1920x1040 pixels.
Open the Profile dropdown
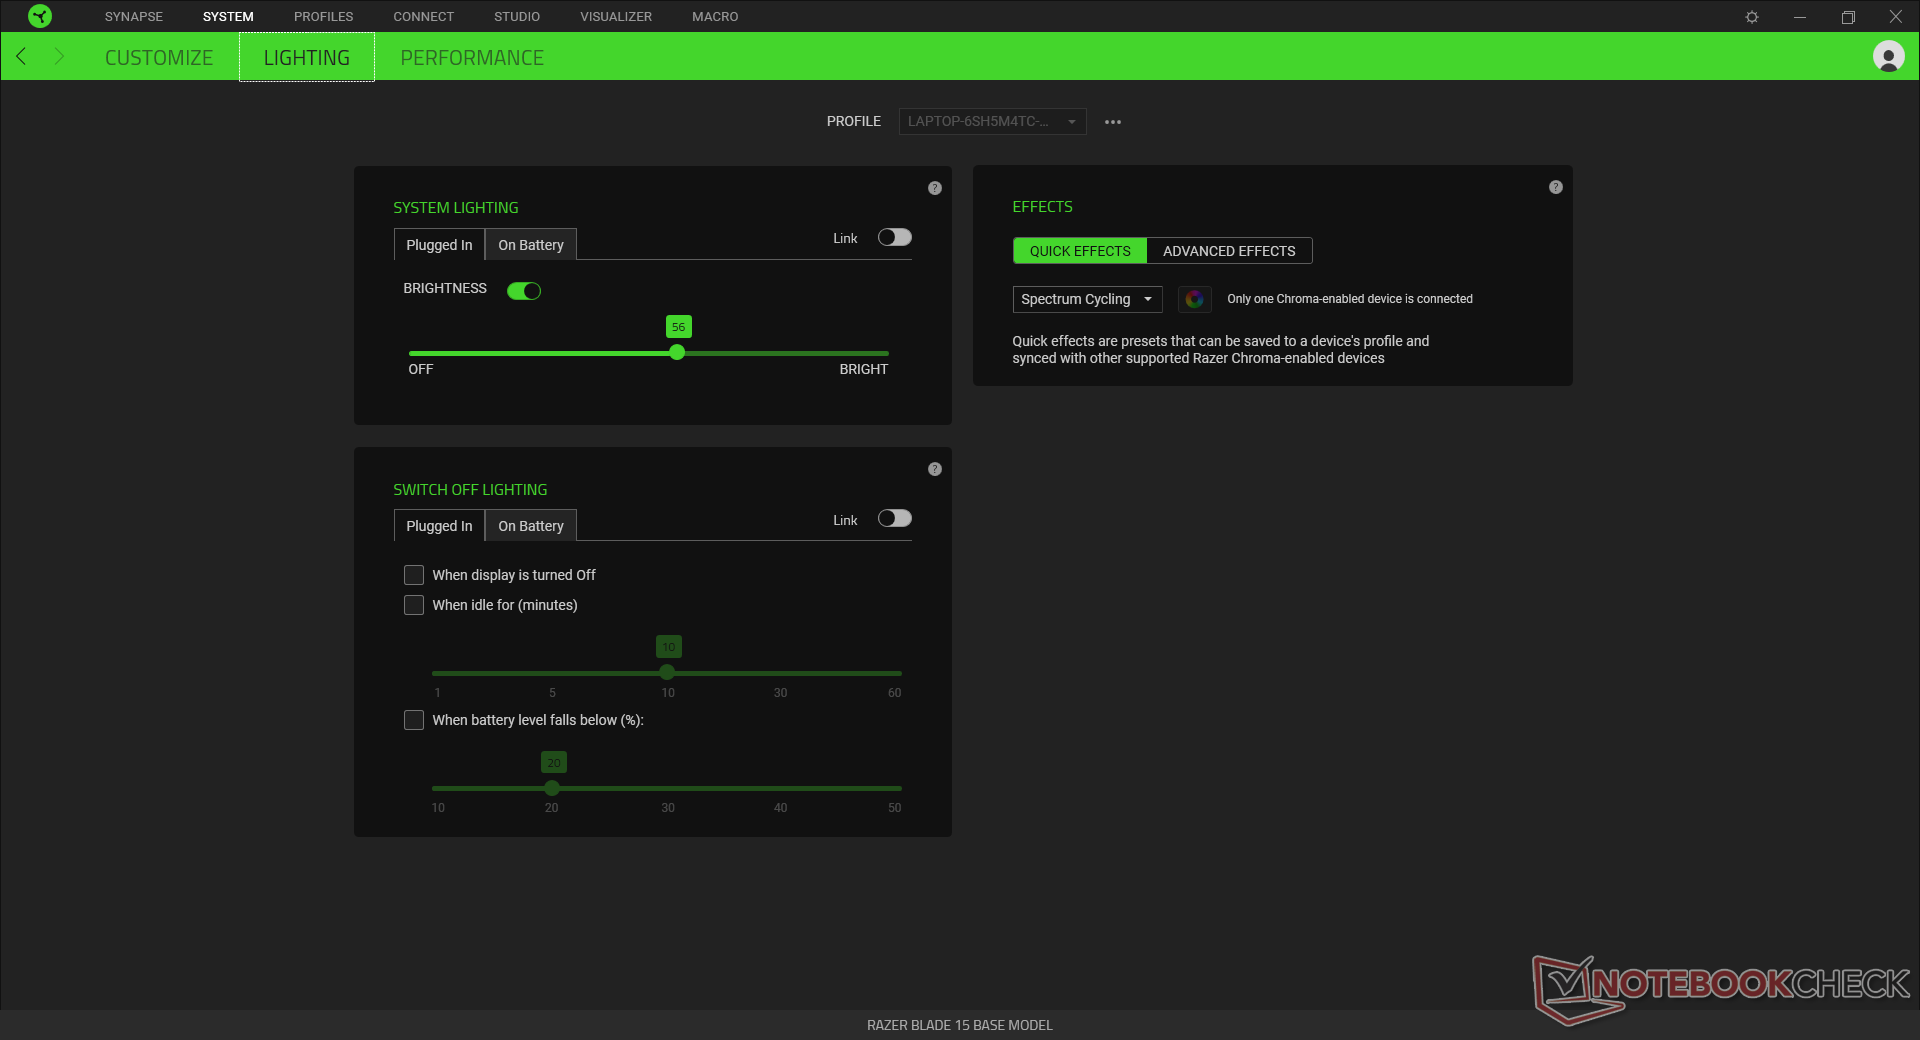[x=992, y=122]
